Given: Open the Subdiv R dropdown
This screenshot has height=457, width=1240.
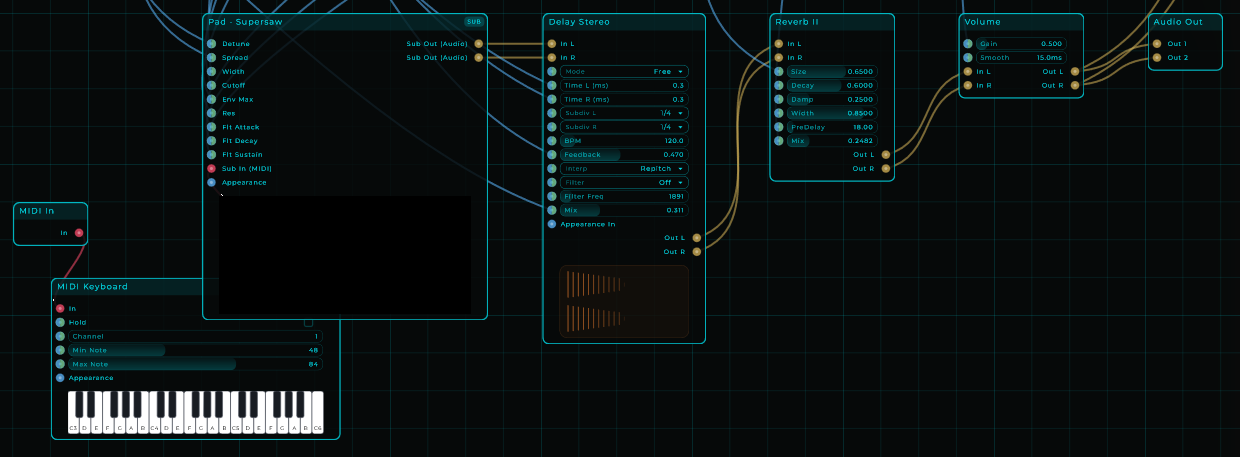Looking at the screenshot, I should (x=624, y=127).
